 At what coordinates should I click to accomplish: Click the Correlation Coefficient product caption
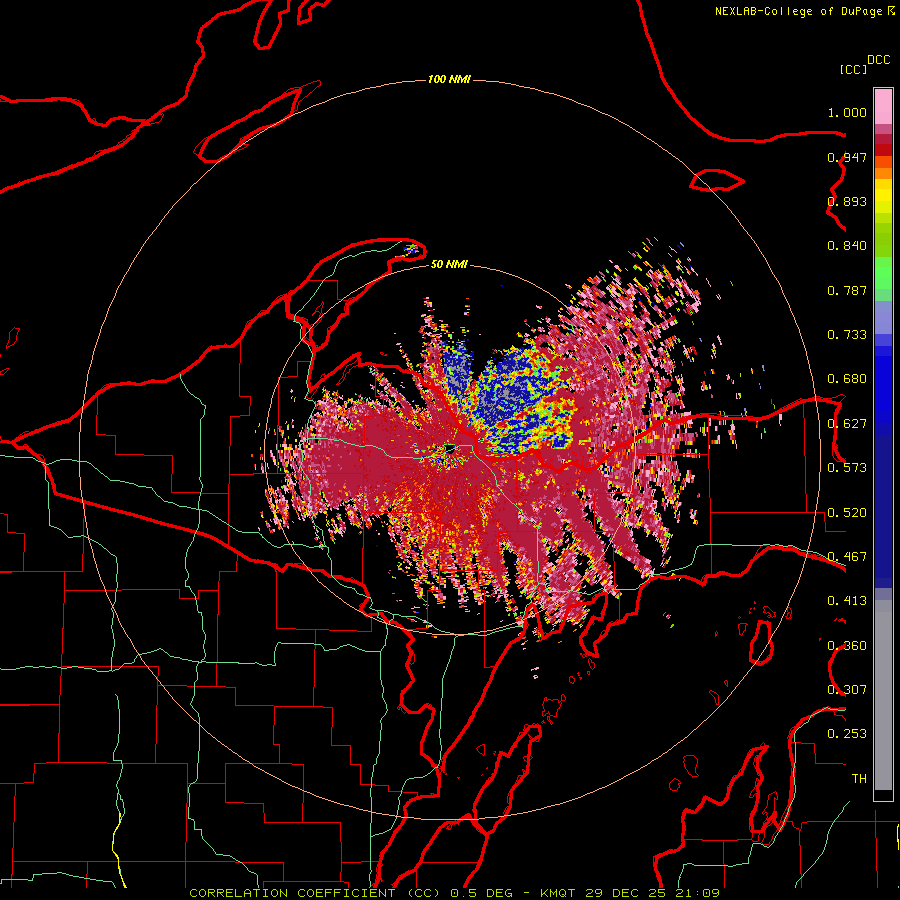point(455,893)
